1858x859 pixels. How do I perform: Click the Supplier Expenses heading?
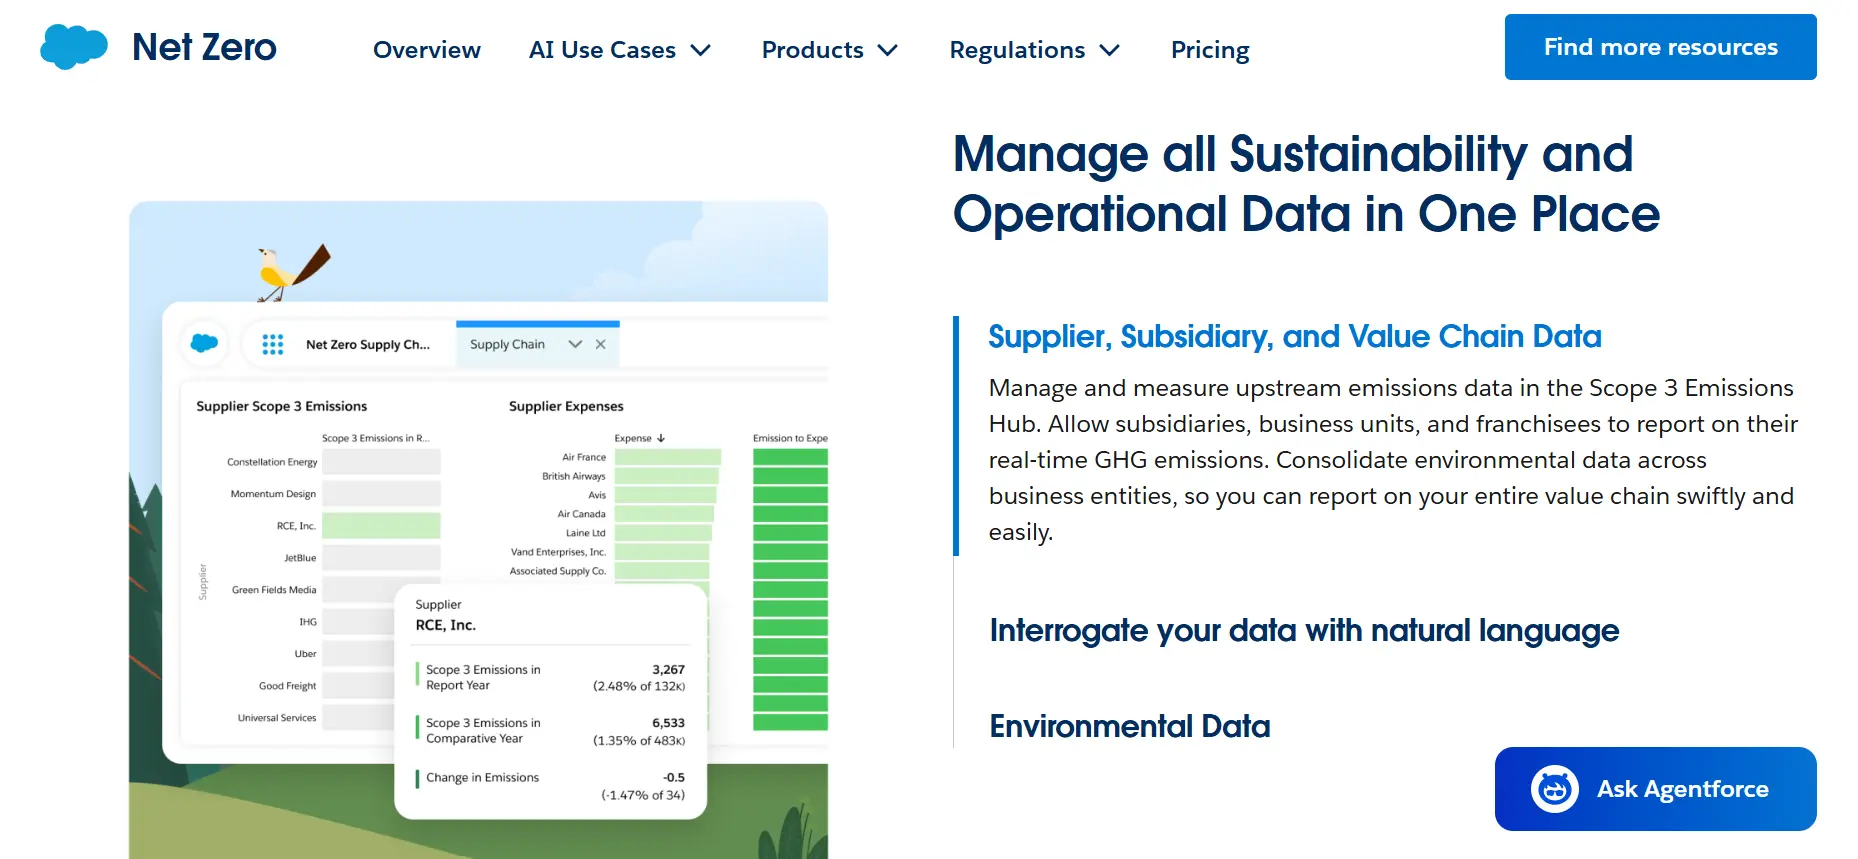[566, 406]
